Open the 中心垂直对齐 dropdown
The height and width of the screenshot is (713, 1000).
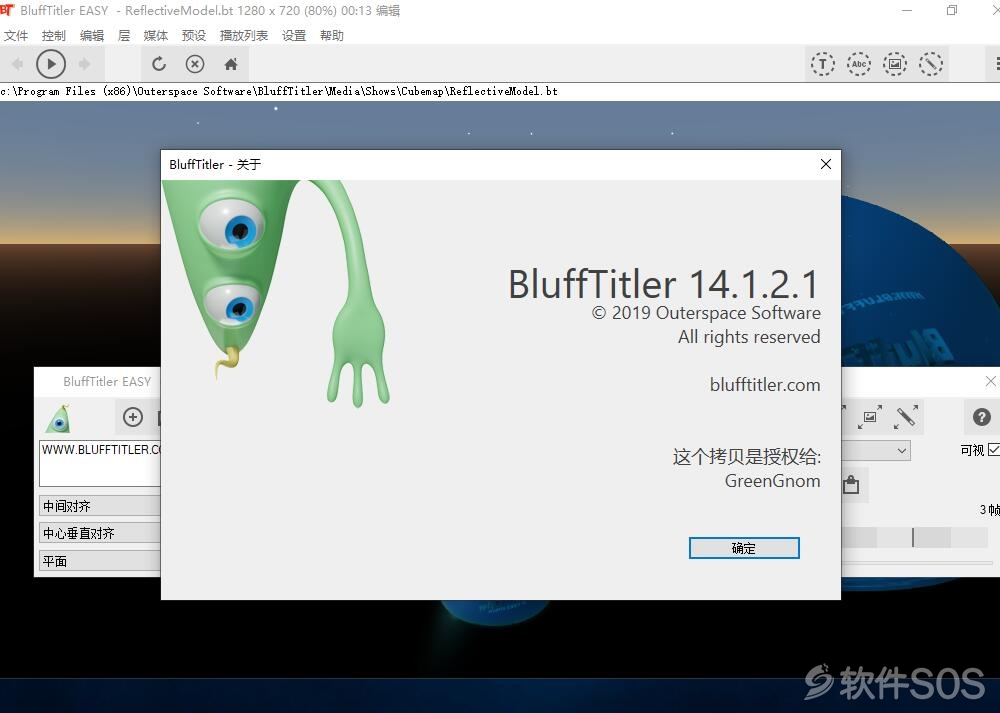pyautogui.click(x=100, y=533)
